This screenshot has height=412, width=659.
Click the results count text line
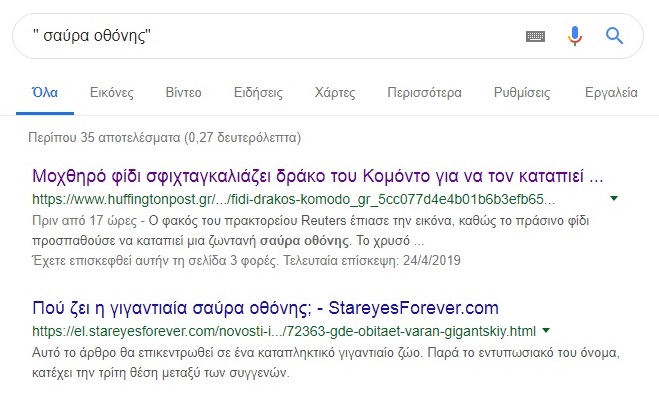[x=164, y=137]
